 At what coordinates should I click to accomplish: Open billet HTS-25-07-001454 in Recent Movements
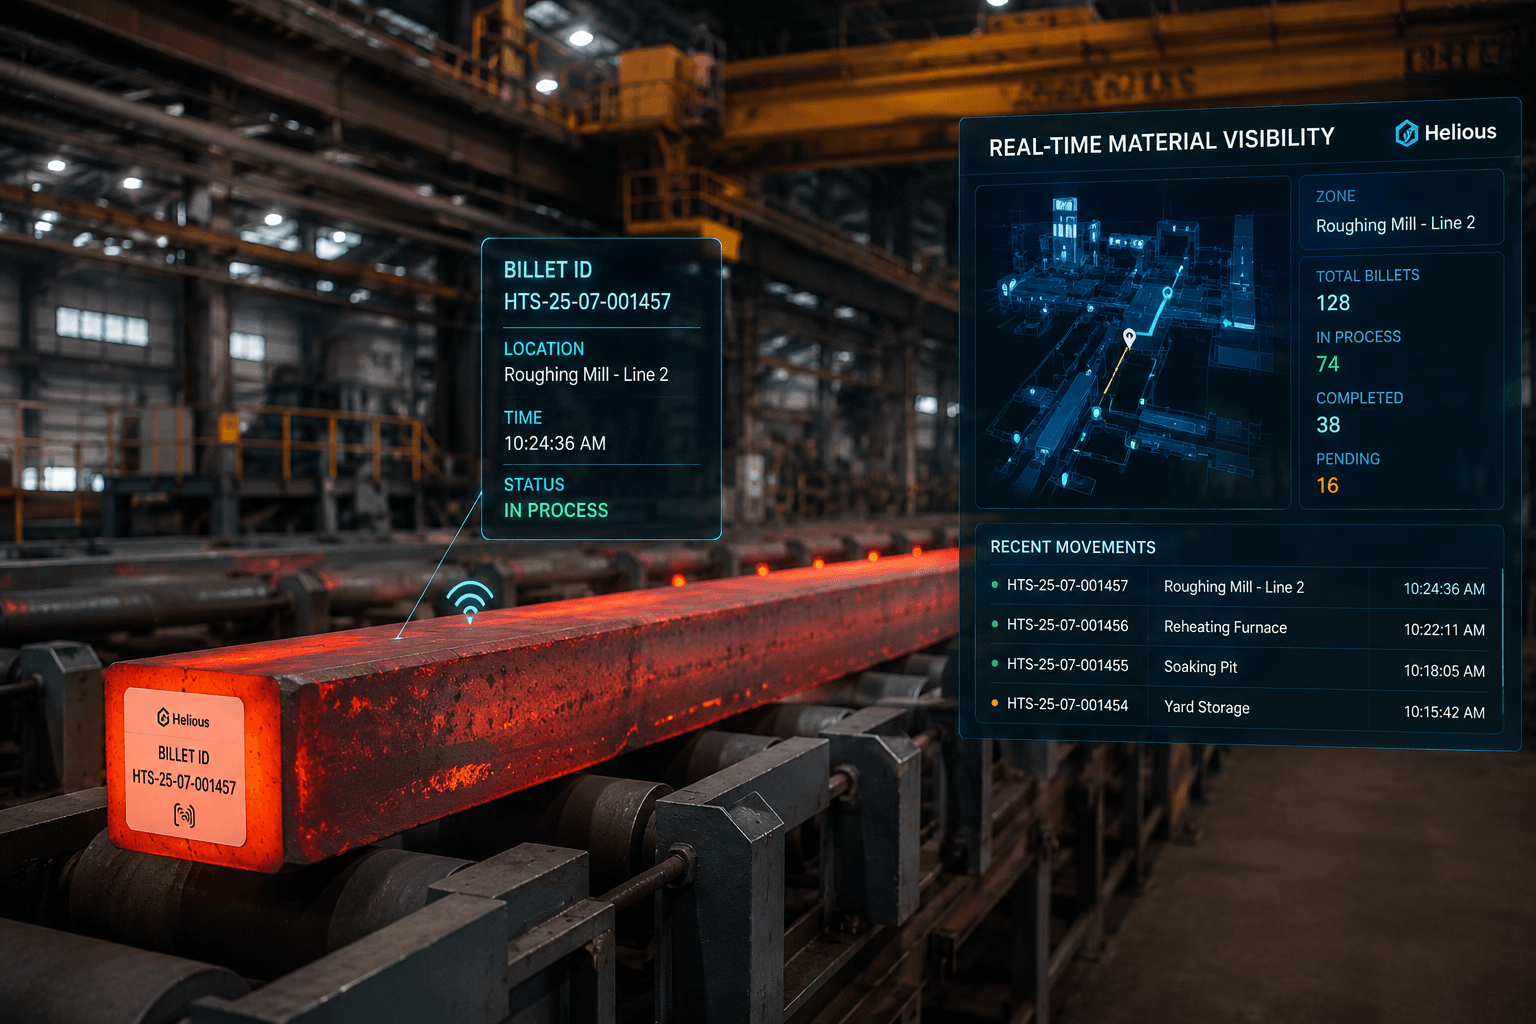(1067, 705)
